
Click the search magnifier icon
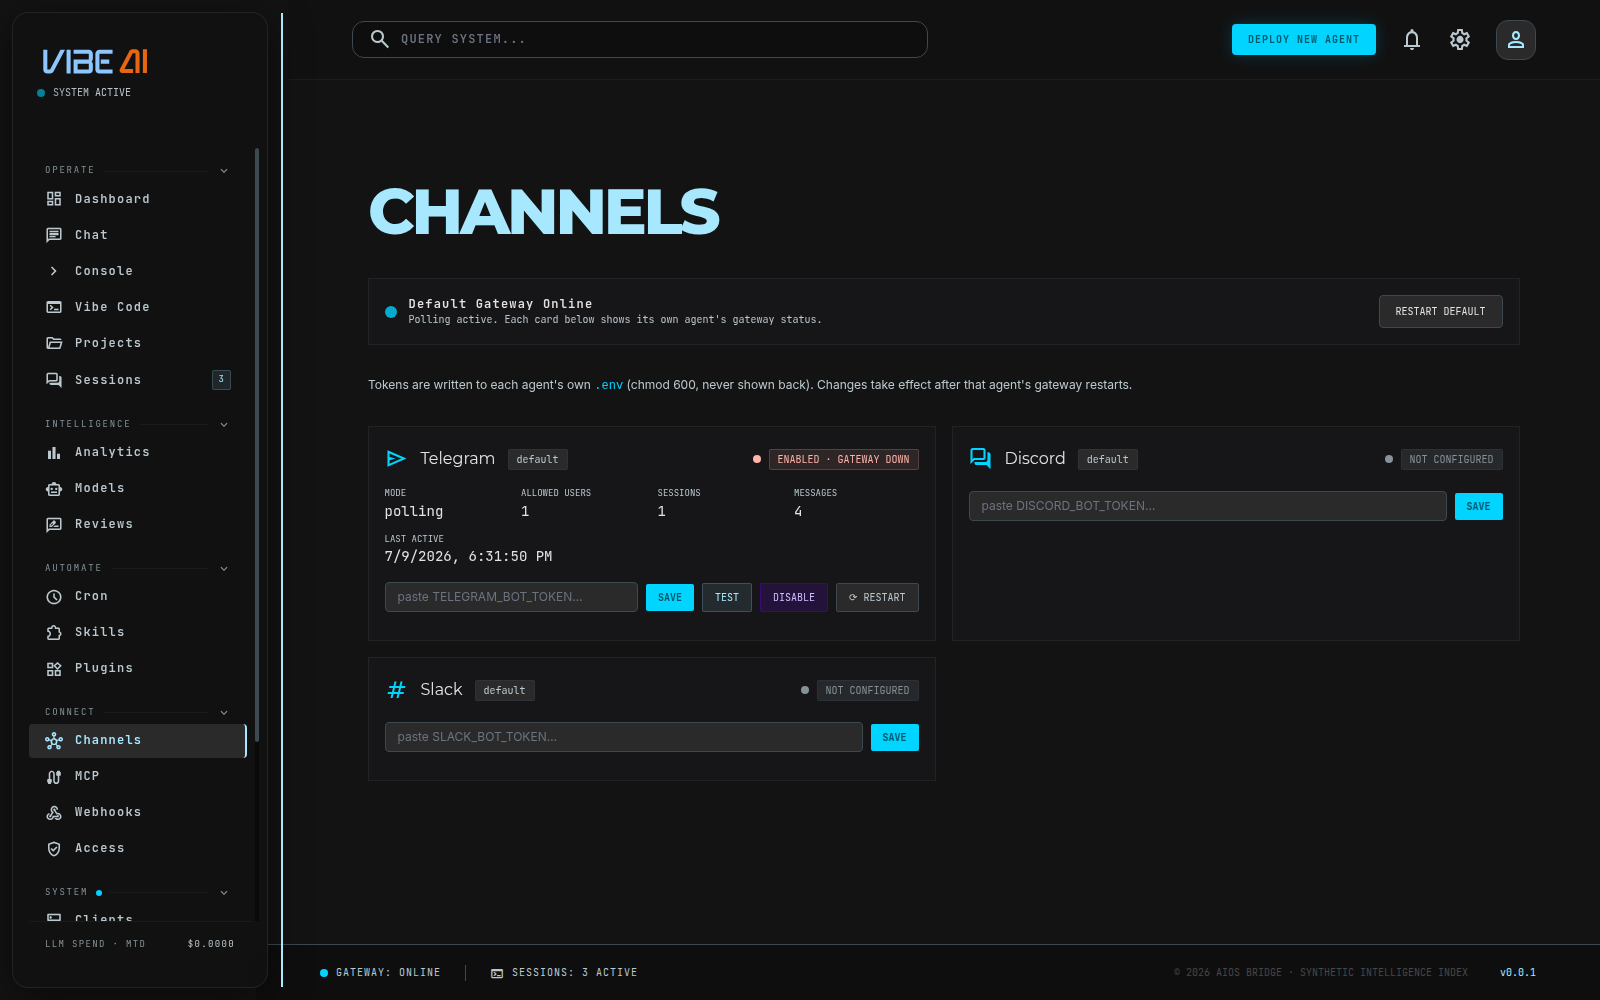[379, 39]
